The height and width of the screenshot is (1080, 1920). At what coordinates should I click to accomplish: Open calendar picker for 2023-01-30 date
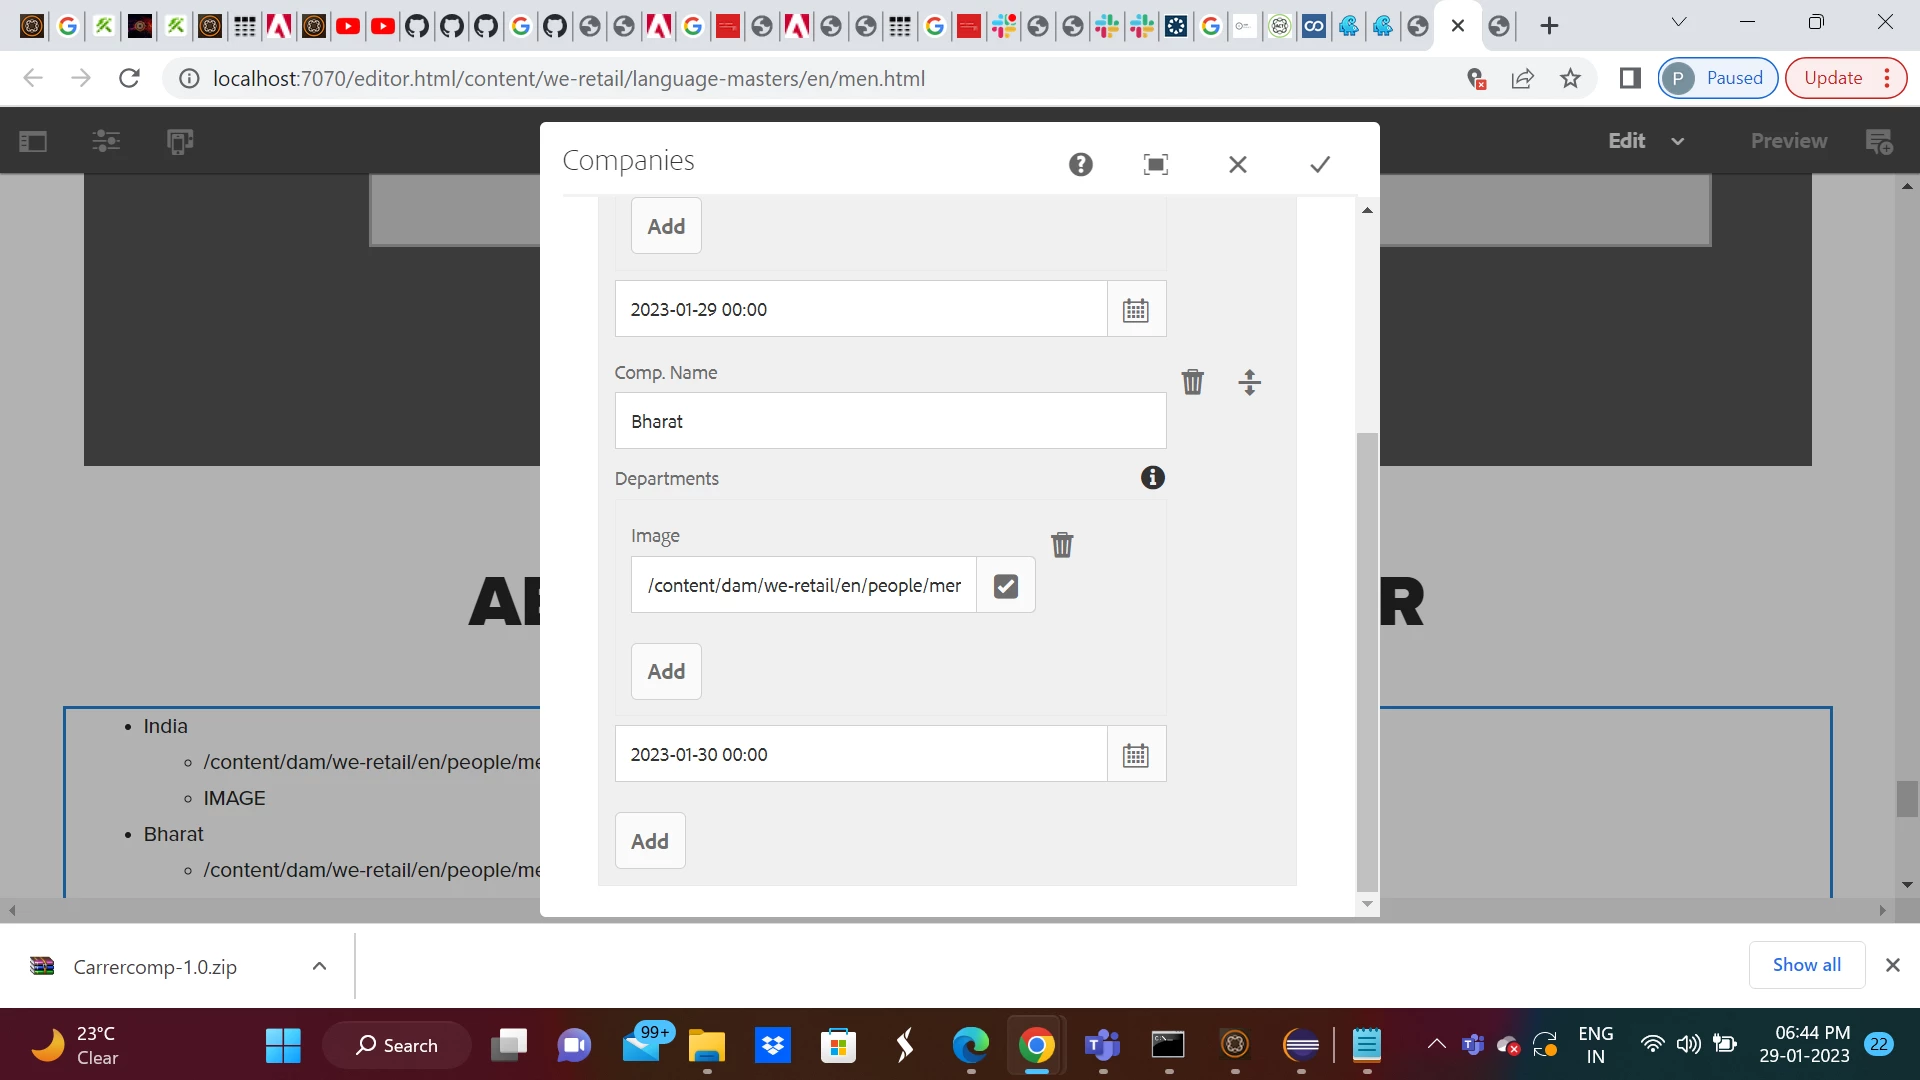click(x=1135, y=755)
